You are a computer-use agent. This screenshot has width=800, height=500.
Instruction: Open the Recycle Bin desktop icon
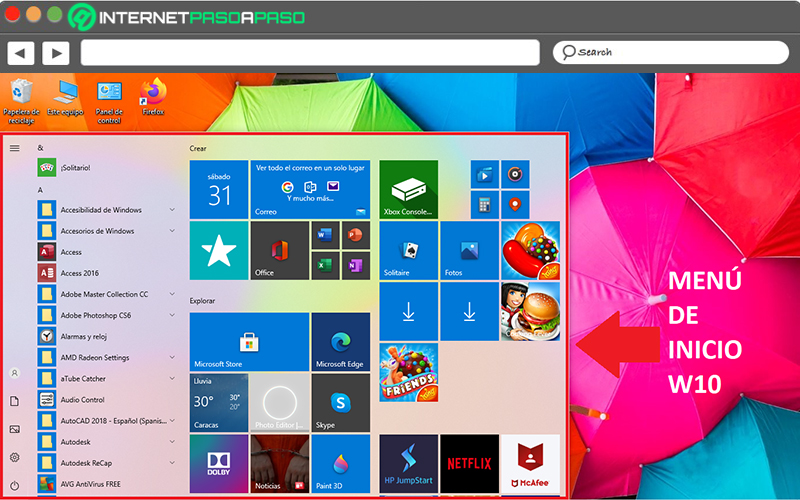pyautogui.click(x=21, y=102)
